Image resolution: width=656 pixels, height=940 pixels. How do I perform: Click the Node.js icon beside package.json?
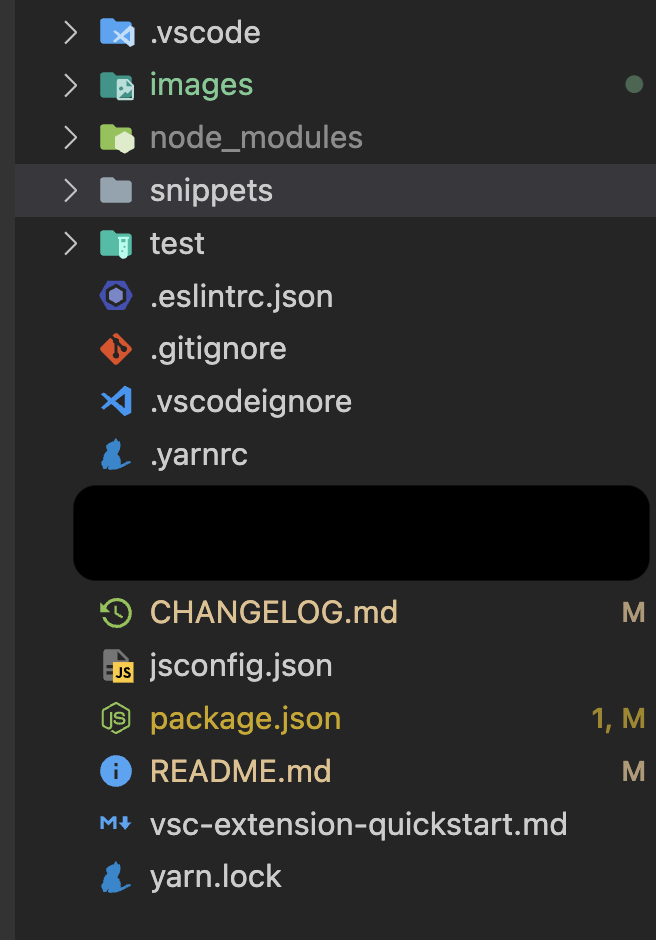[x=117, y=719]
